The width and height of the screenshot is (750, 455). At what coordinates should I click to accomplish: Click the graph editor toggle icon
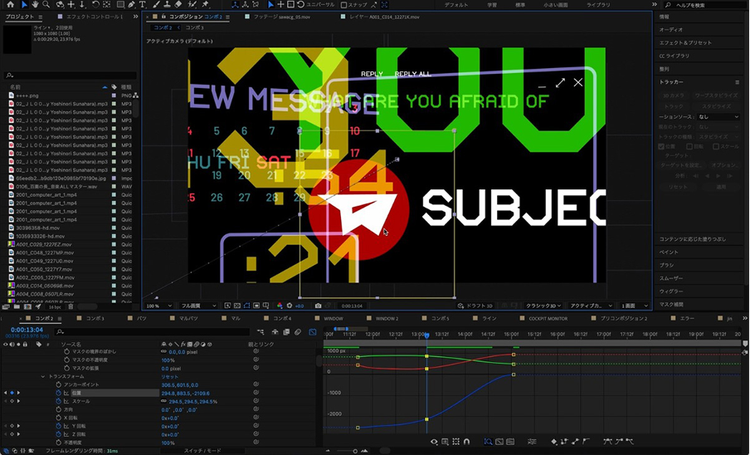coord(312,332)
